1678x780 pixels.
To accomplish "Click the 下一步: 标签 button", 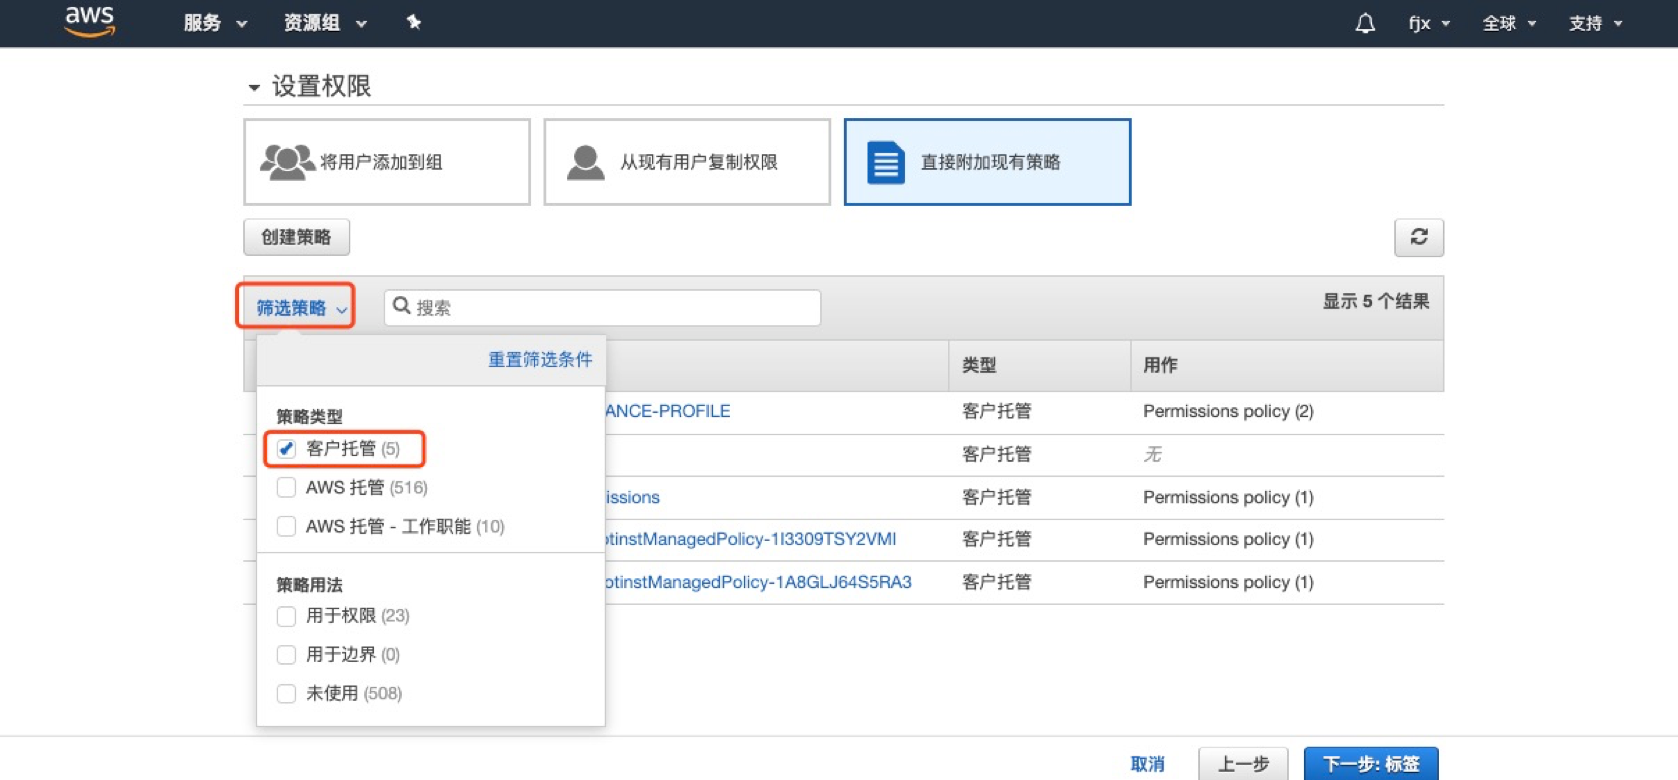I will point(1371,764).
